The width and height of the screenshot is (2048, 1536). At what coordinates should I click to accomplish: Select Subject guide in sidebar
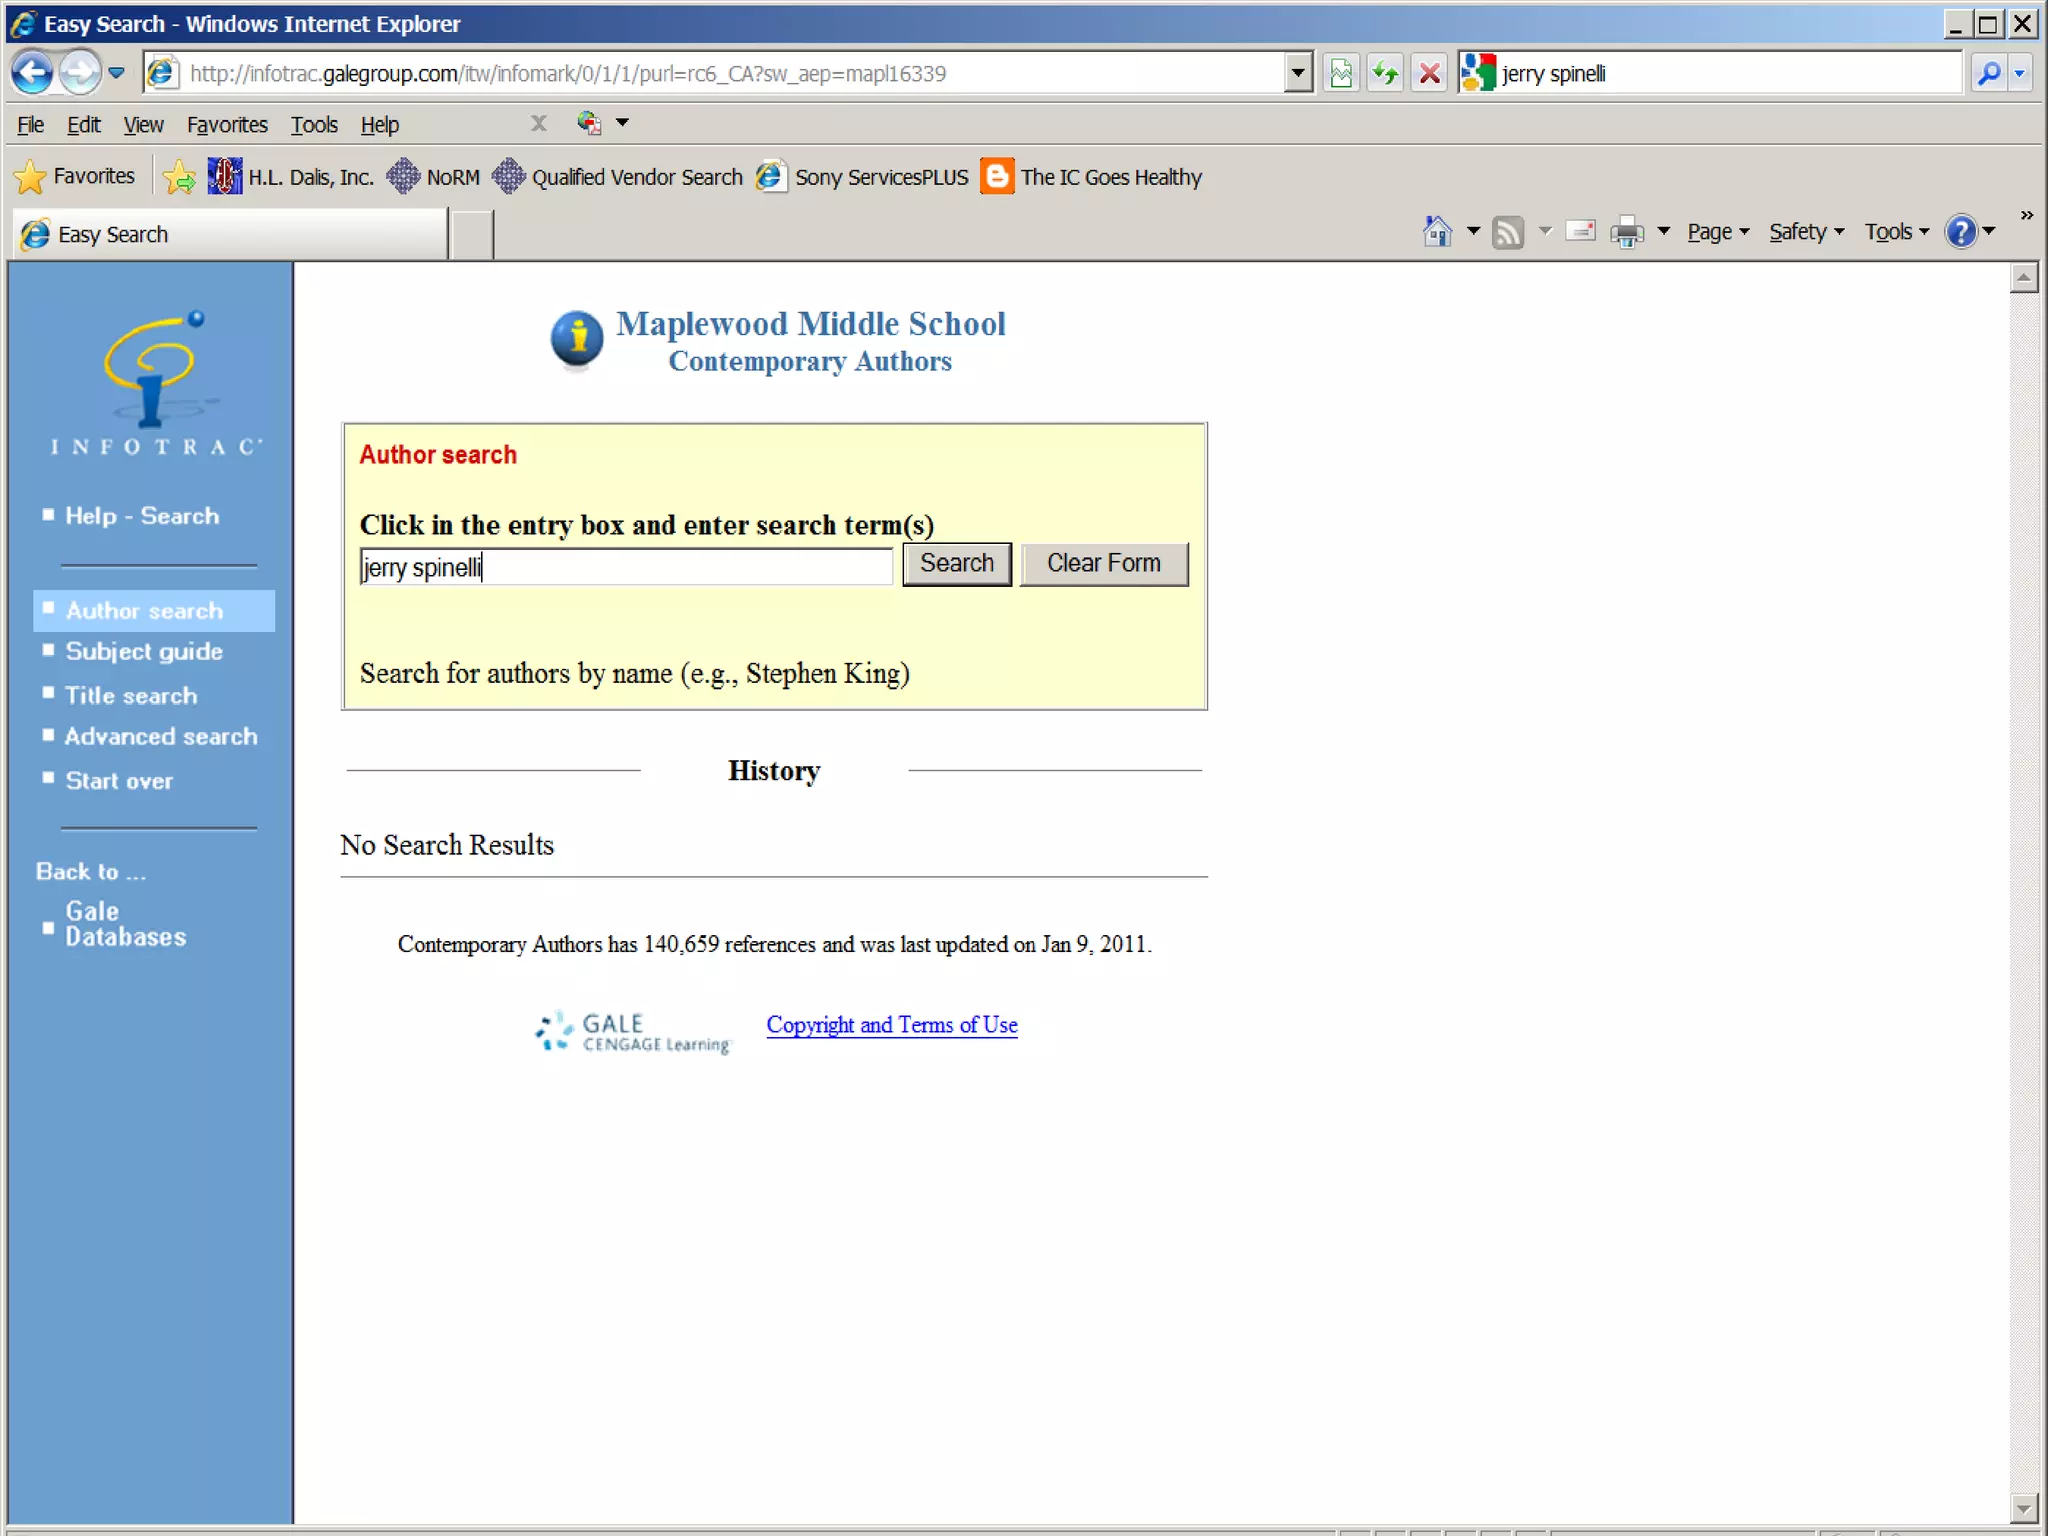[x=144, y=651]
